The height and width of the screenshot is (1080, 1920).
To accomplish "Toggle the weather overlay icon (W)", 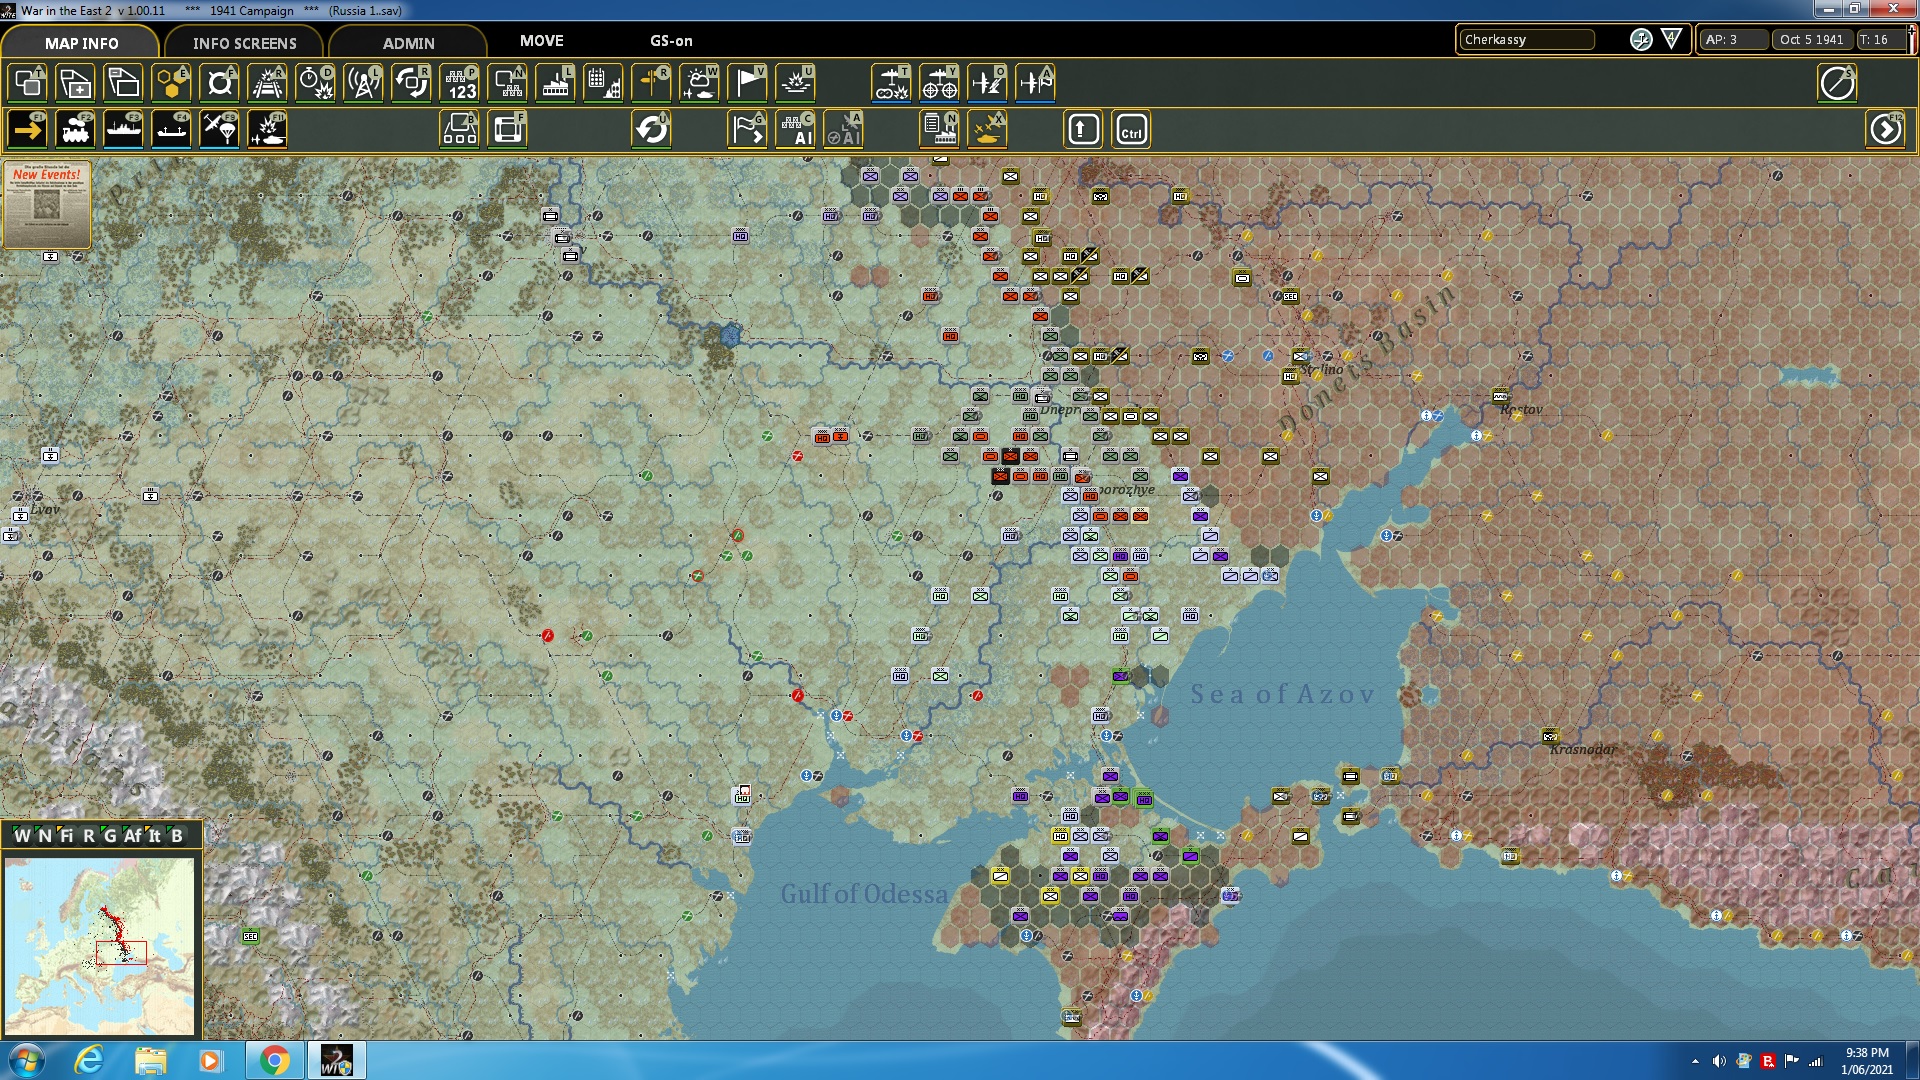I will click(699, 83).
